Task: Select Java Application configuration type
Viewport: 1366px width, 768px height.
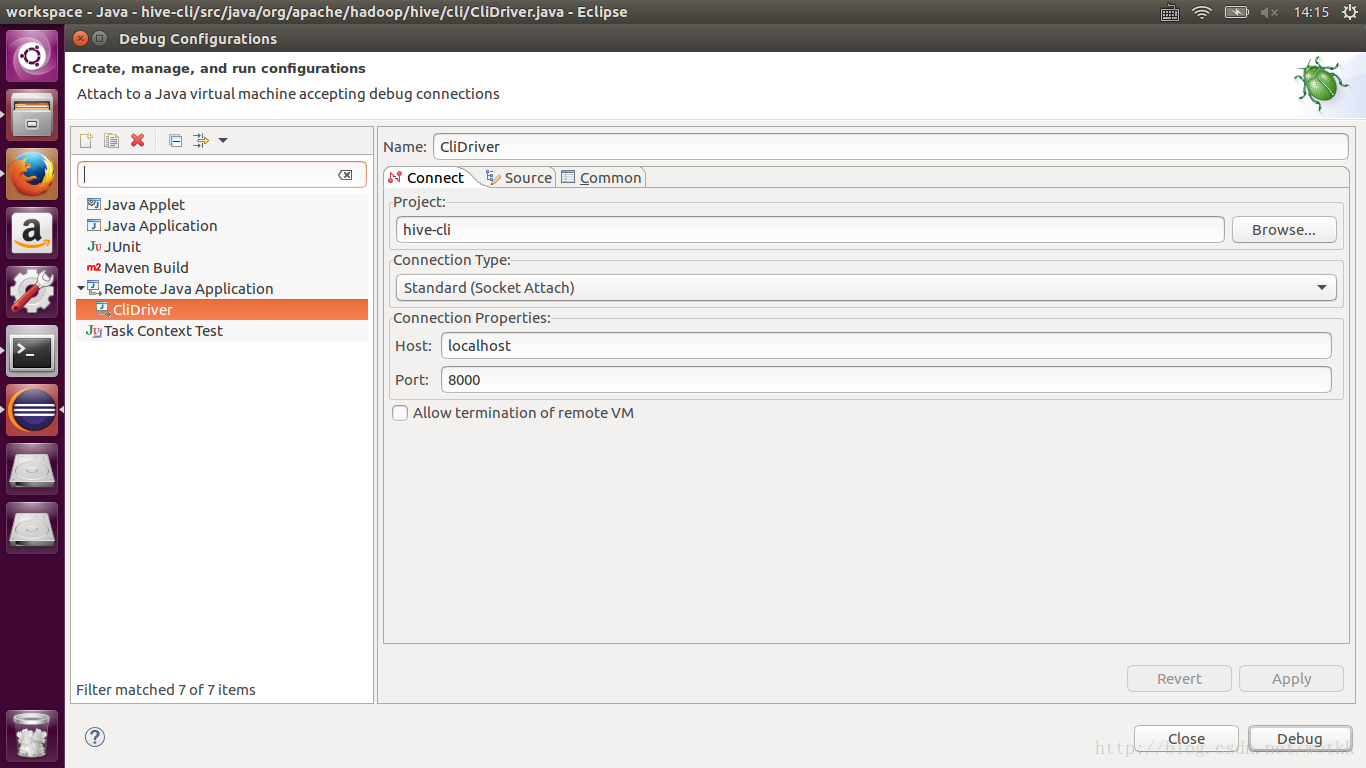Action: [x=151, y=226]
